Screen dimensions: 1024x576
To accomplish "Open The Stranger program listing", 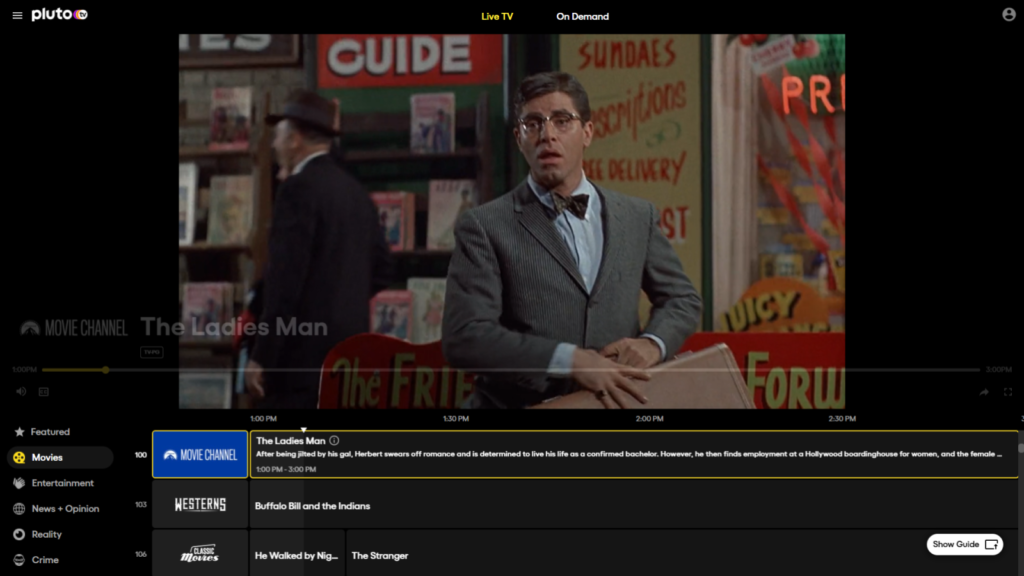I will click(x=682, y=555).
